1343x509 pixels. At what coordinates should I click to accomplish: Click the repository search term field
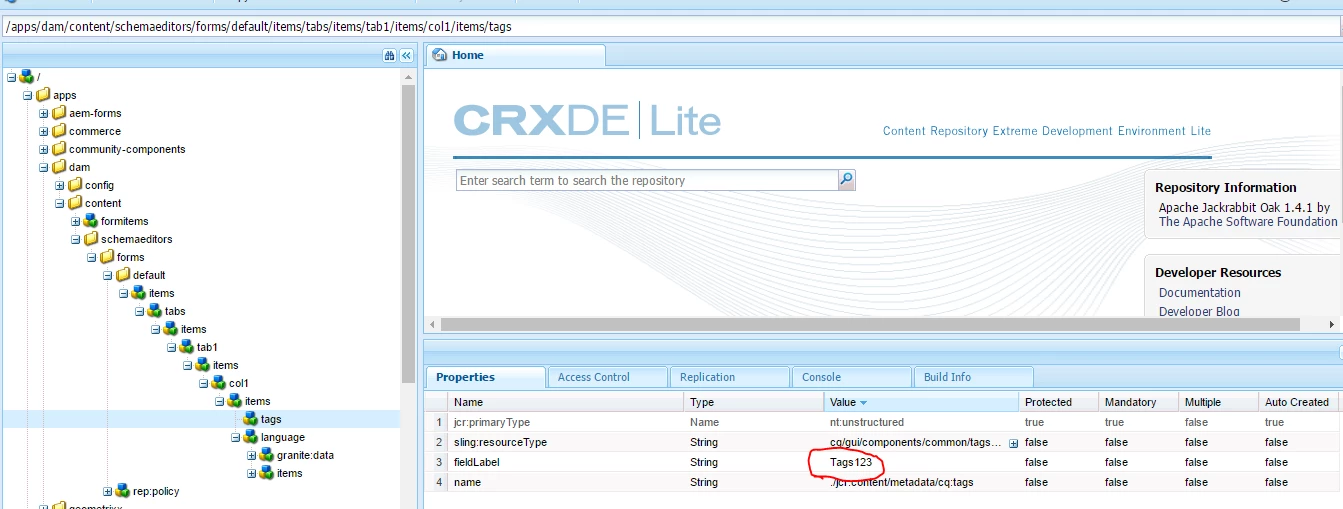click(647, 180)
